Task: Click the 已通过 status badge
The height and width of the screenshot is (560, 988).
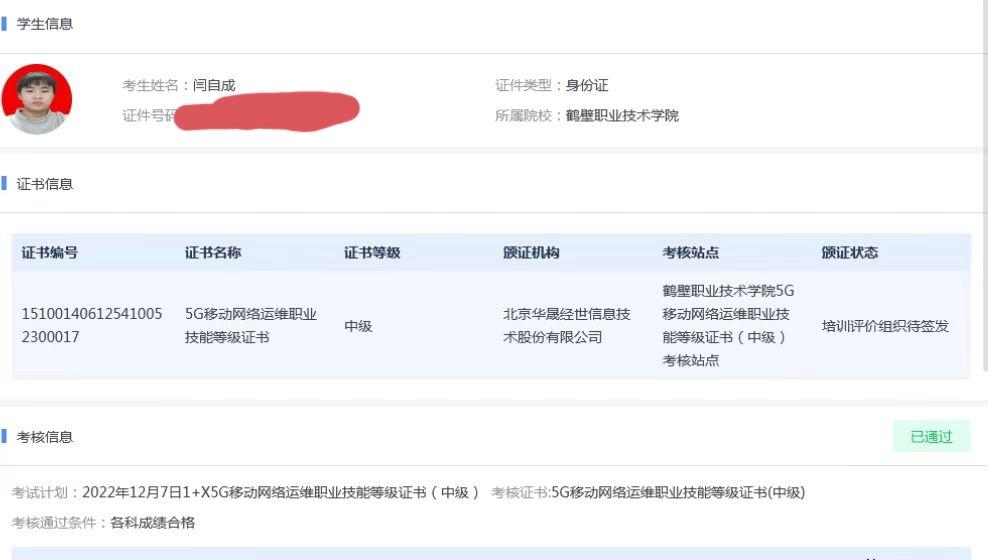Action: [x=931, y=437]
